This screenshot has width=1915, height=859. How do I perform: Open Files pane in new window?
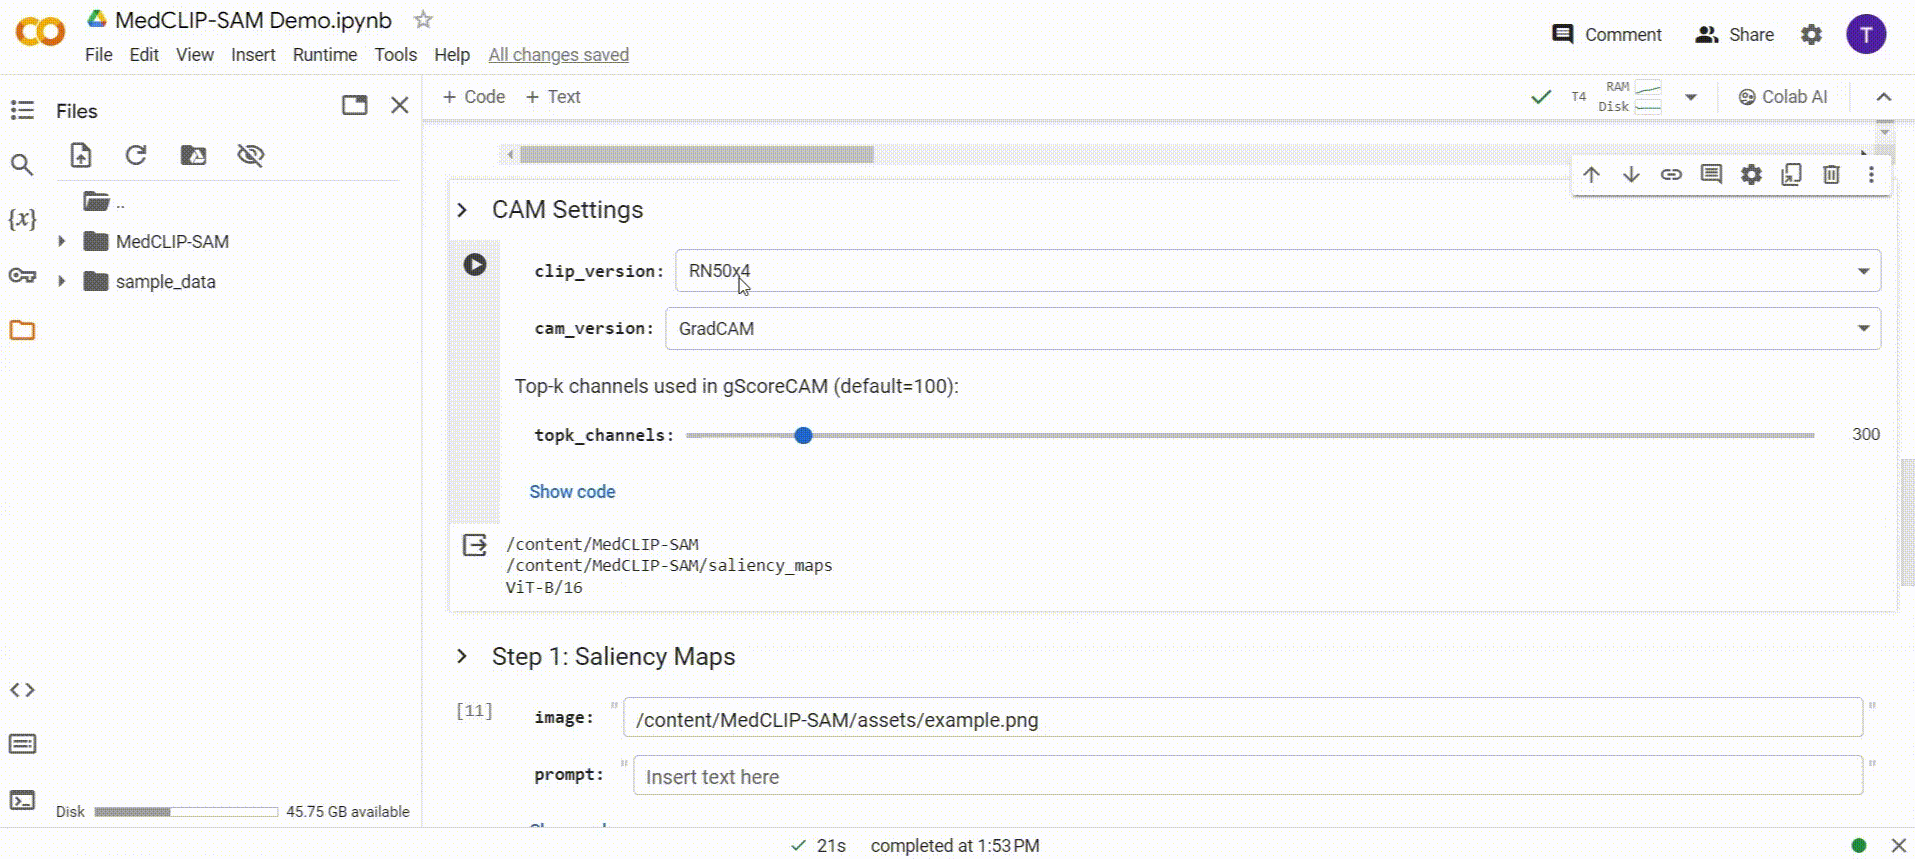click(355, 105)
